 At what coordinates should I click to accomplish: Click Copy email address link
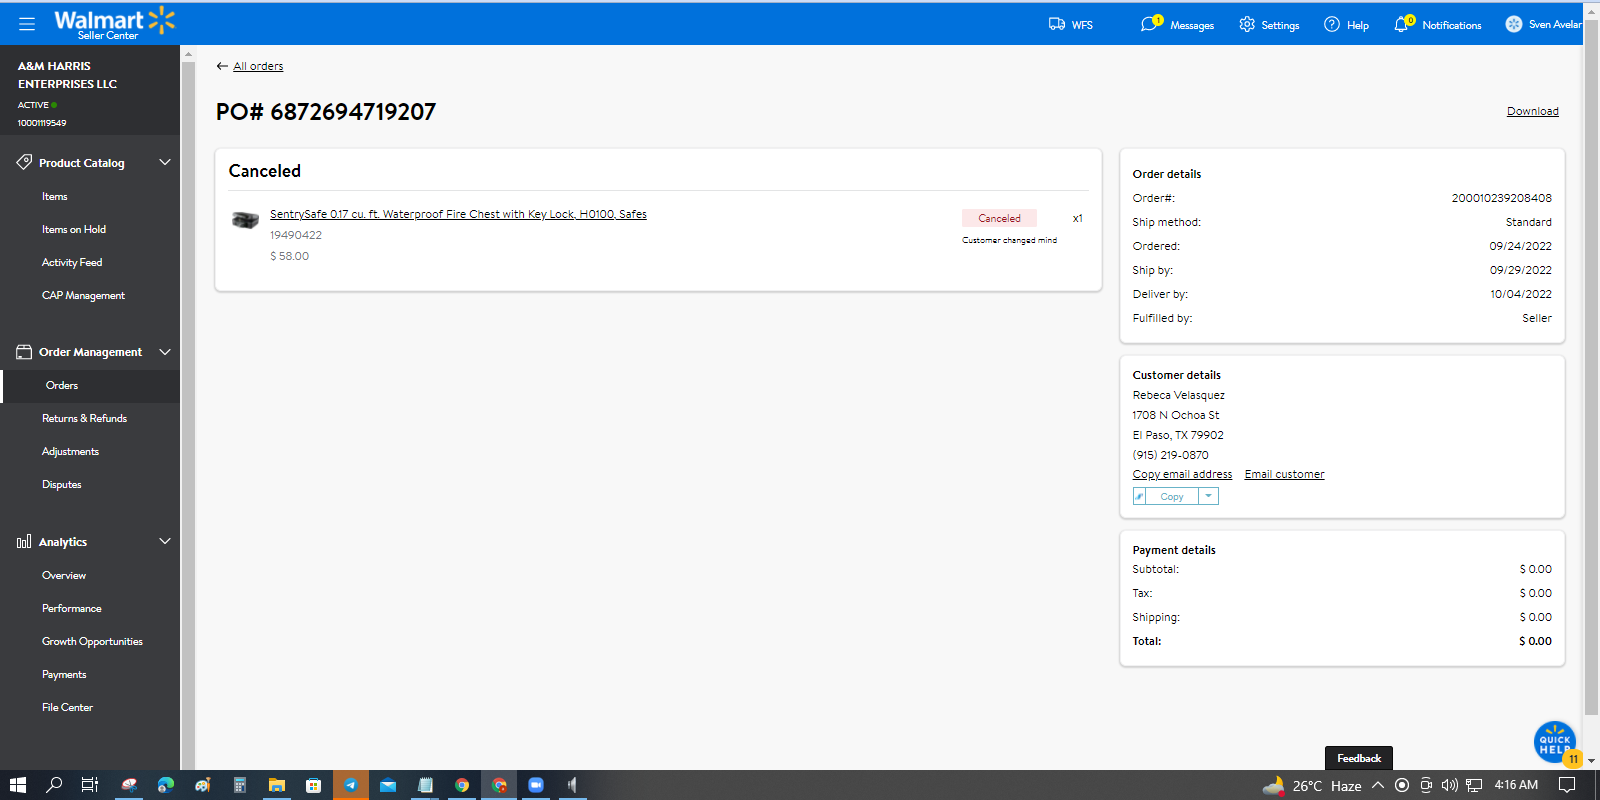pos(1182,474)
